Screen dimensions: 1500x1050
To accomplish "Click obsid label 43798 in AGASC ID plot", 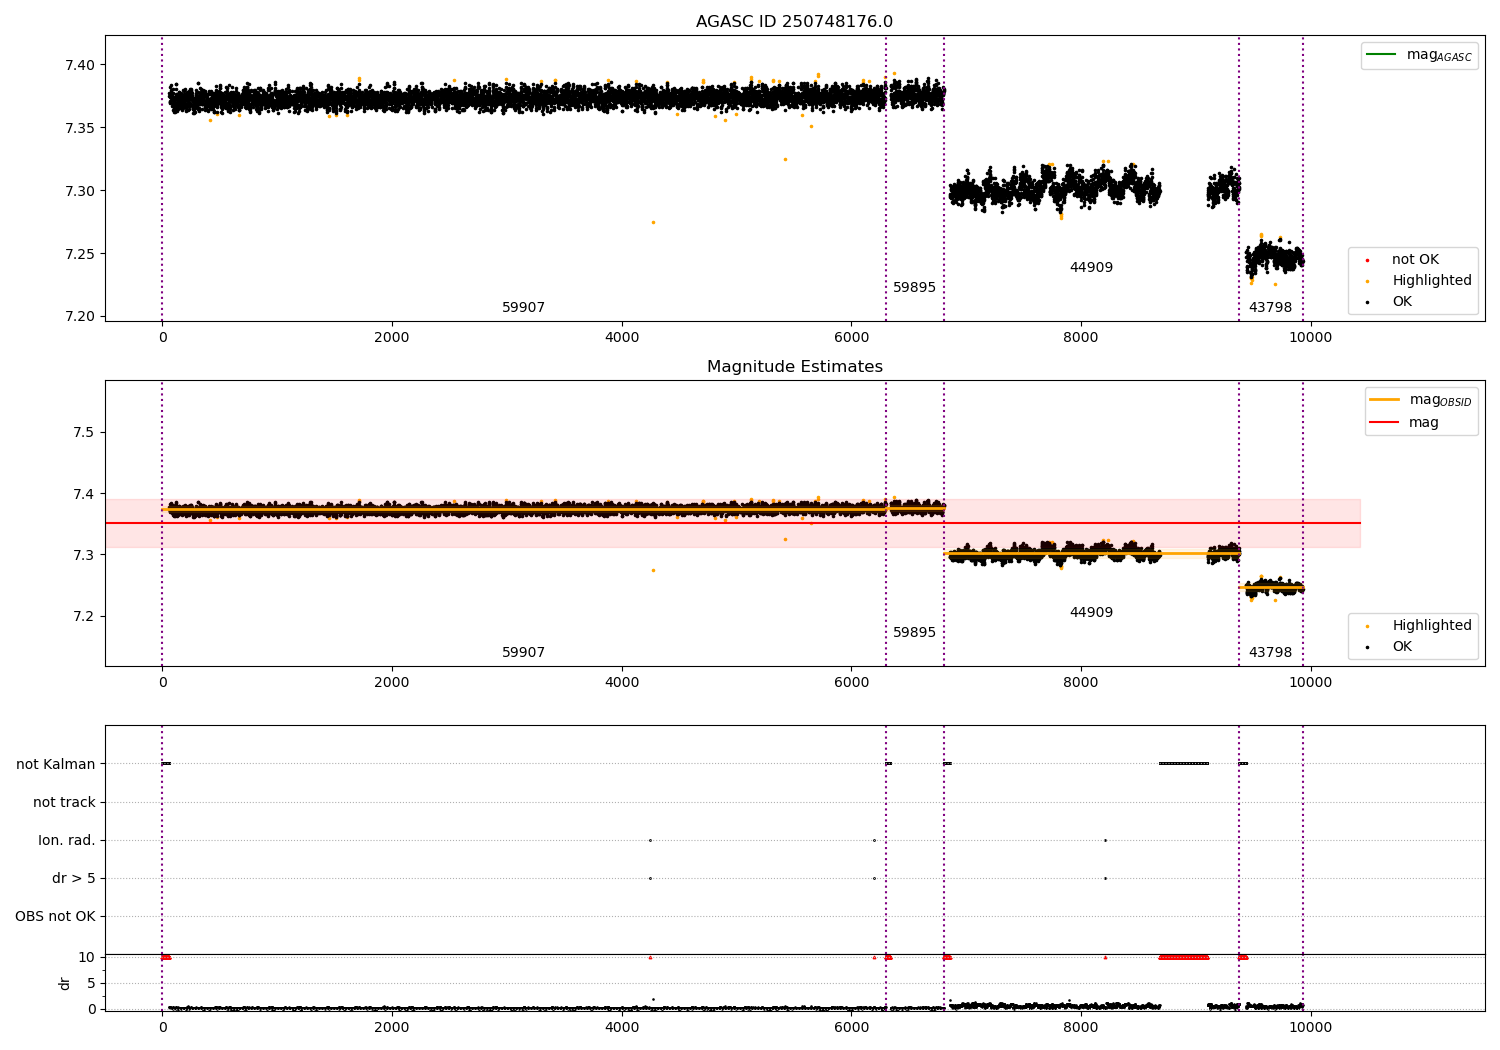I will (1270, 307).
